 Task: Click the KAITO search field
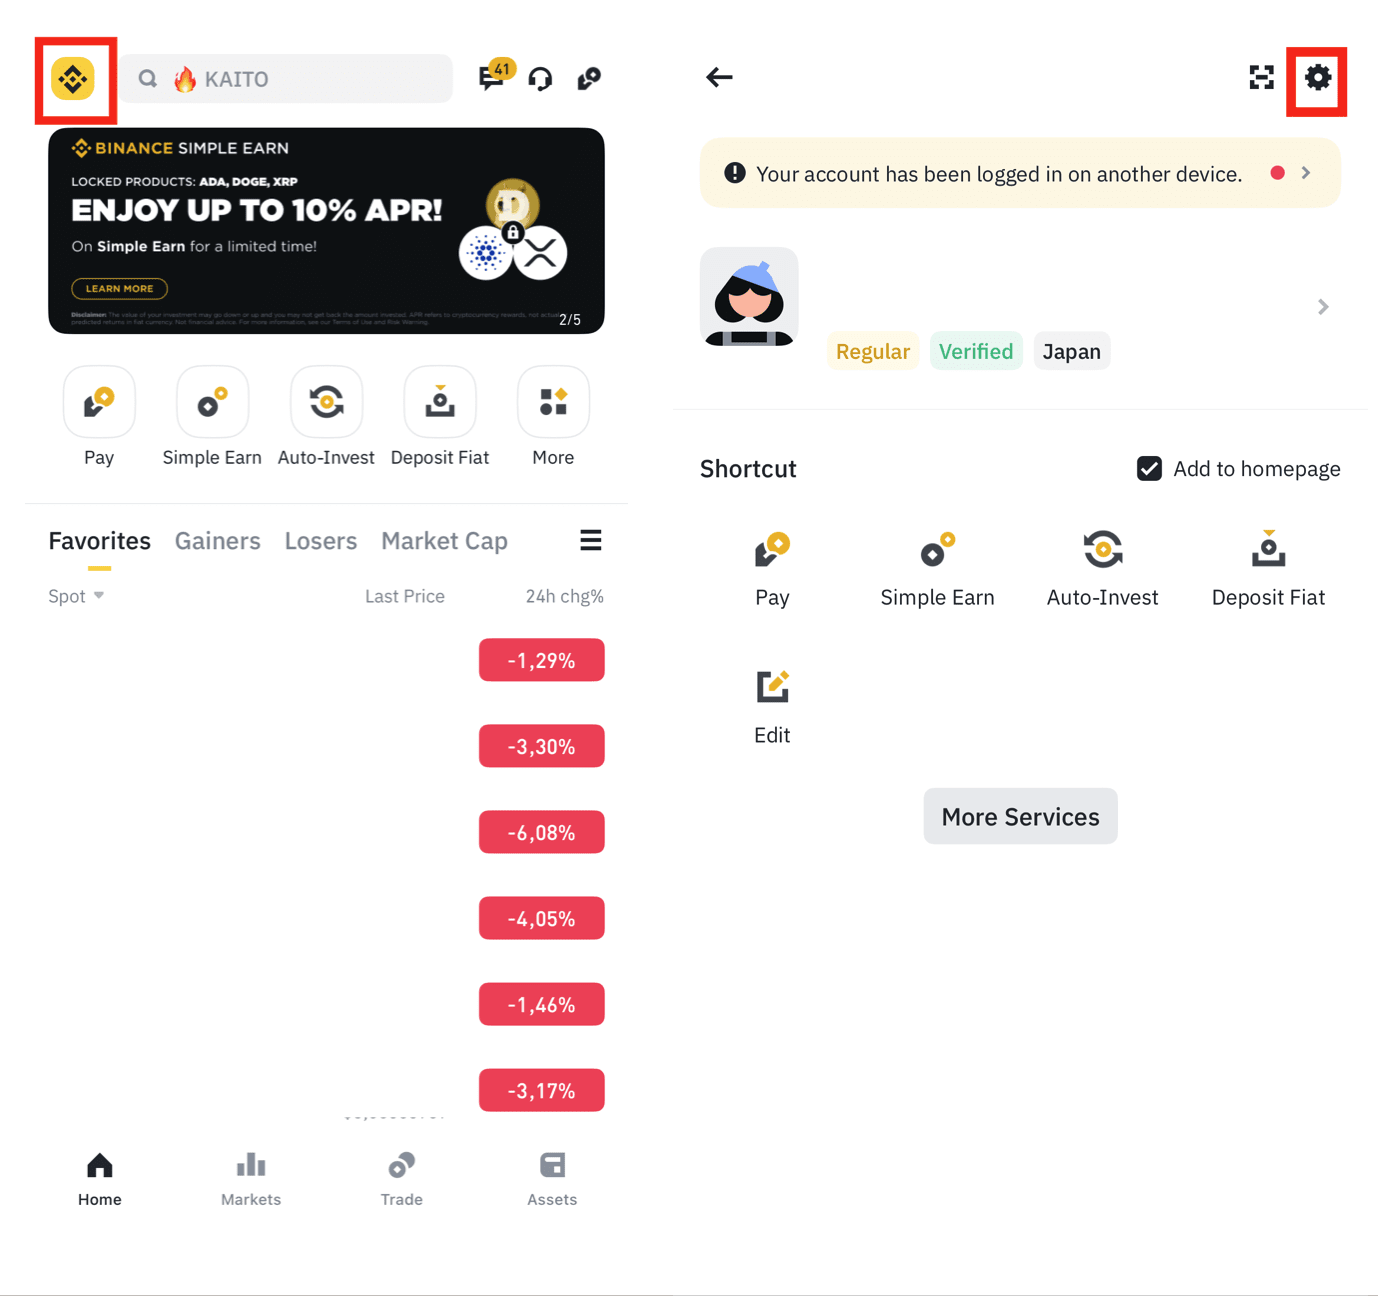click(288, 79)
